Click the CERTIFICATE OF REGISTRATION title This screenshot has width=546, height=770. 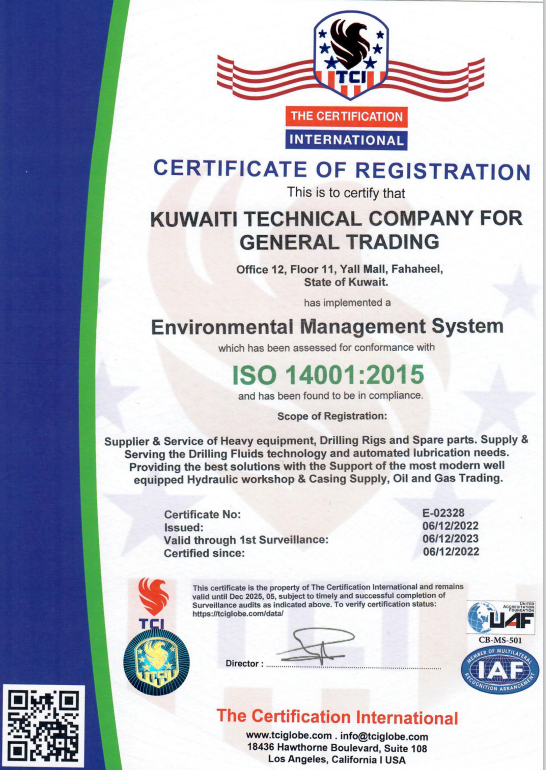tap(342, 170)
